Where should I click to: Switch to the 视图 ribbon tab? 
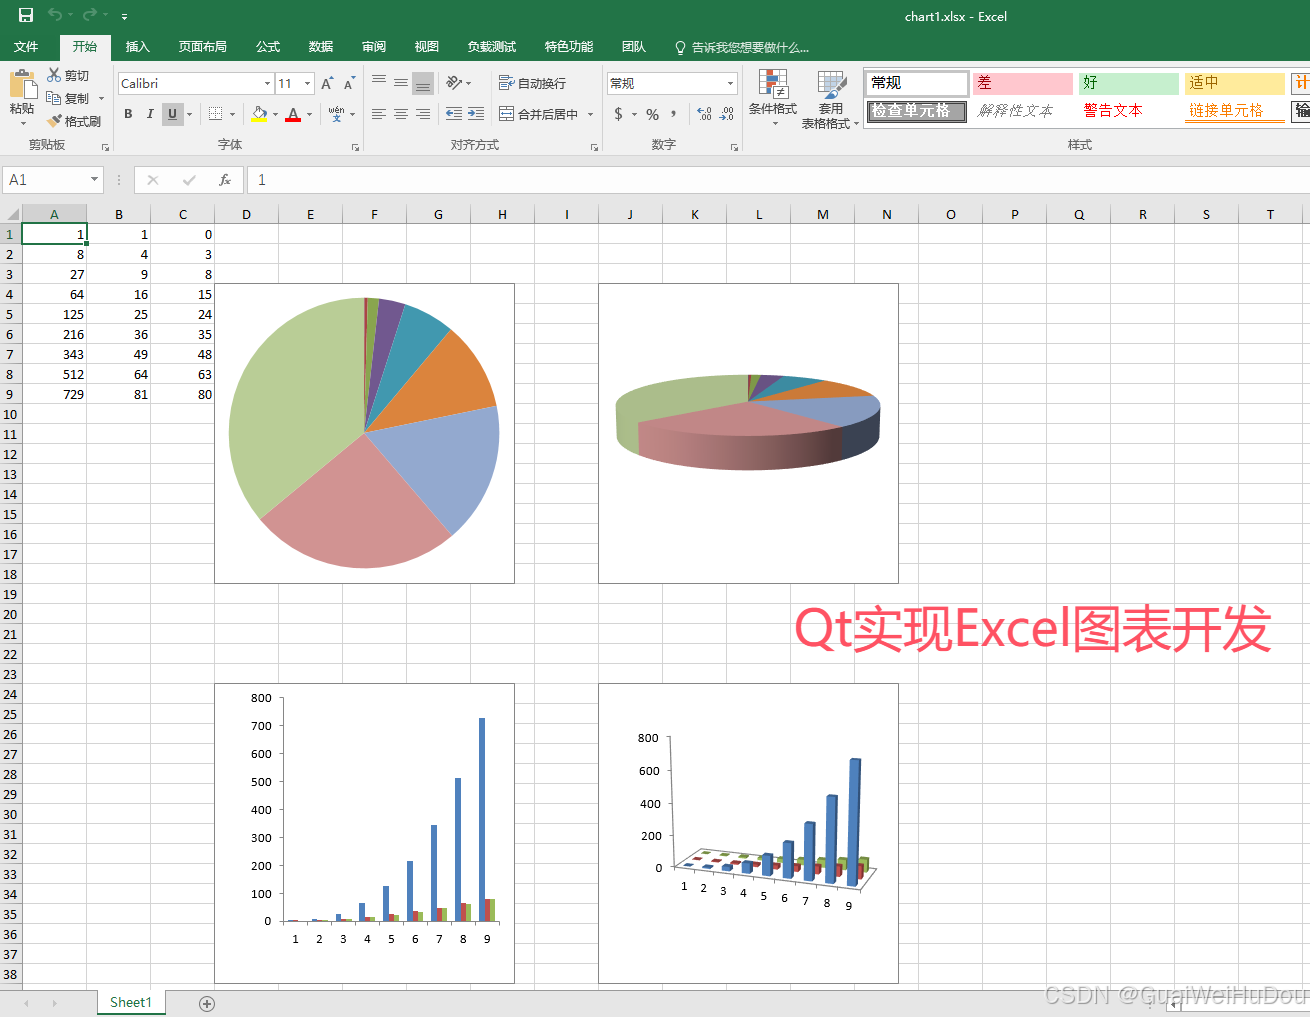click(427, 47)
